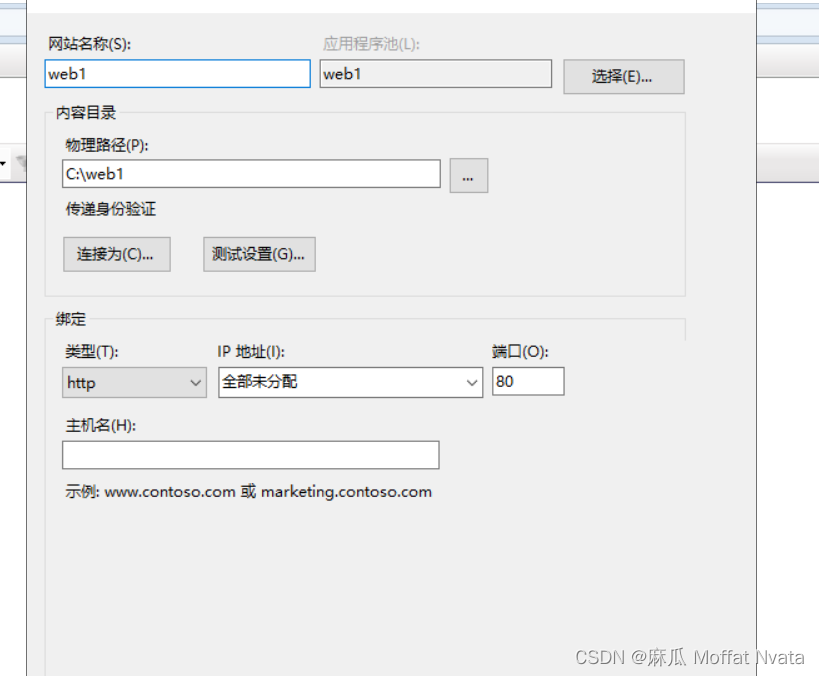Screen dimensions: 819x676
Task: Click the 连接为(C)... button
Action: pyautogui.click(x=116, y=254)
